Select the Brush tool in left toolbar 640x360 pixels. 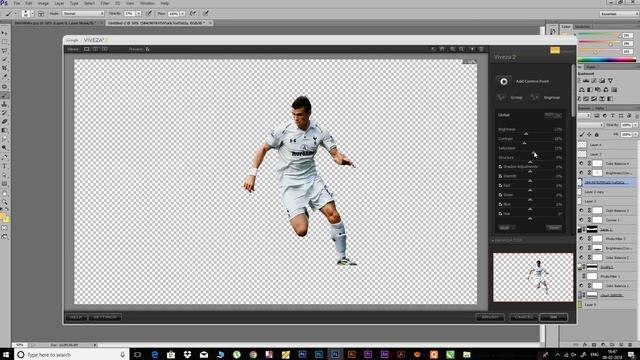(x=4, y=95)
